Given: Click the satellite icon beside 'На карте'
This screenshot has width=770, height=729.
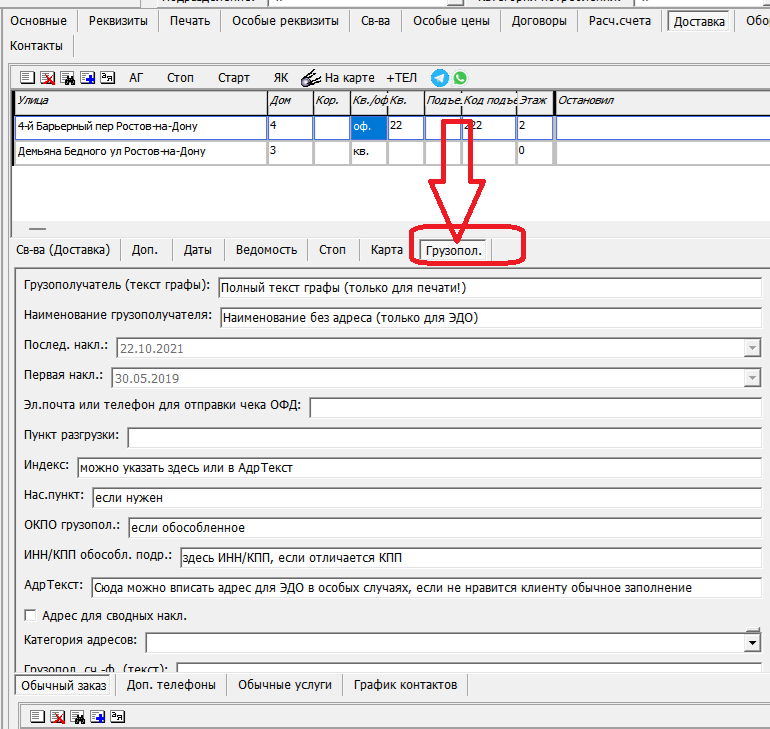Looking at the screenshot, I should coord(310,78).
